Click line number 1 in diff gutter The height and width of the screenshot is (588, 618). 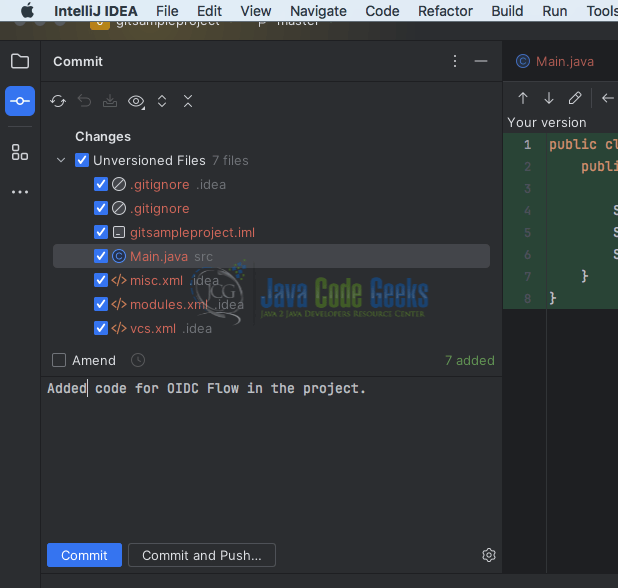coord(527,145)
